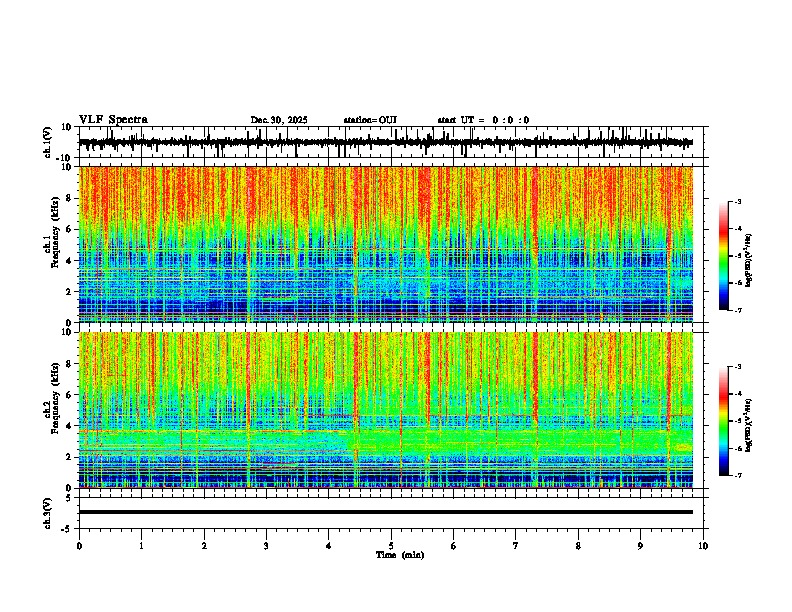Click the "2" kHz tick on ch.1 spectrogram
This screenshot has height=612, width=792.
coord(70,291)
